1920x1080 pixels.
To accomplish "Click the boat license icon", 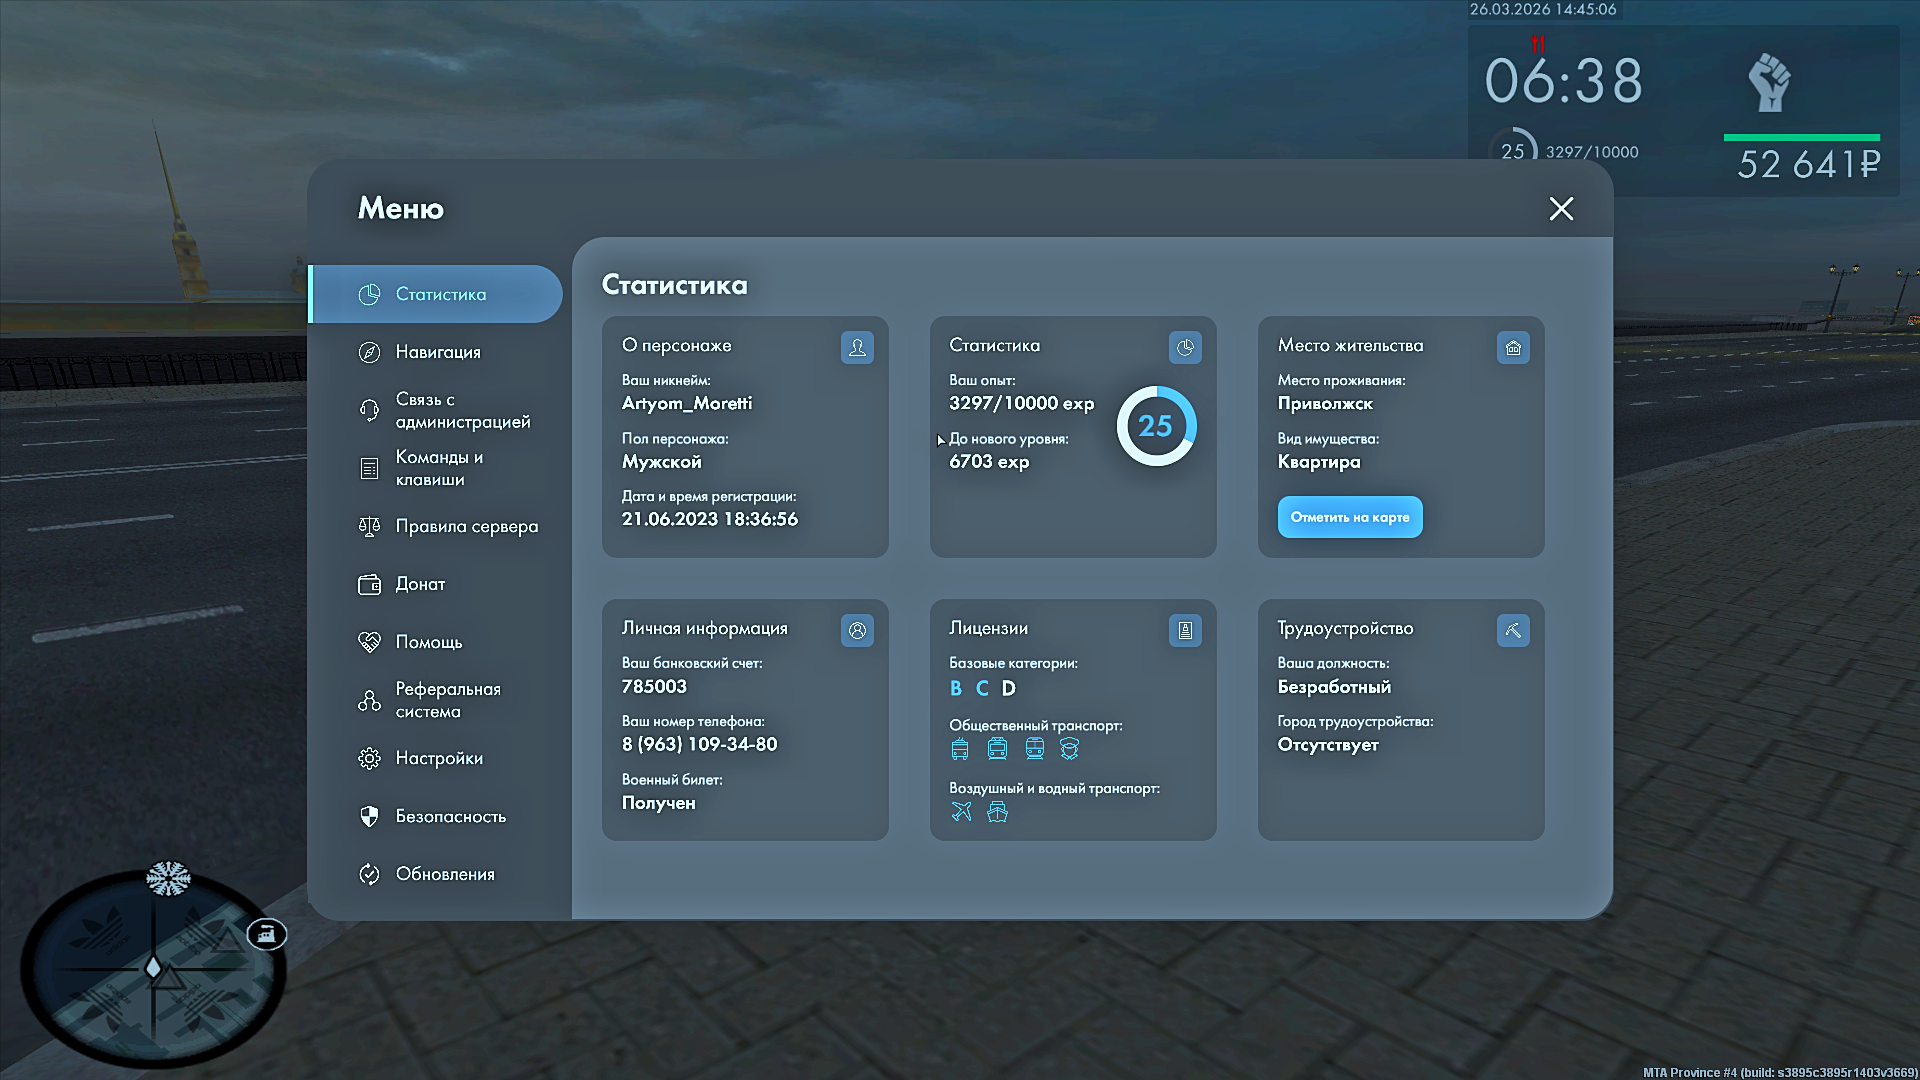I will click(997, 812).
